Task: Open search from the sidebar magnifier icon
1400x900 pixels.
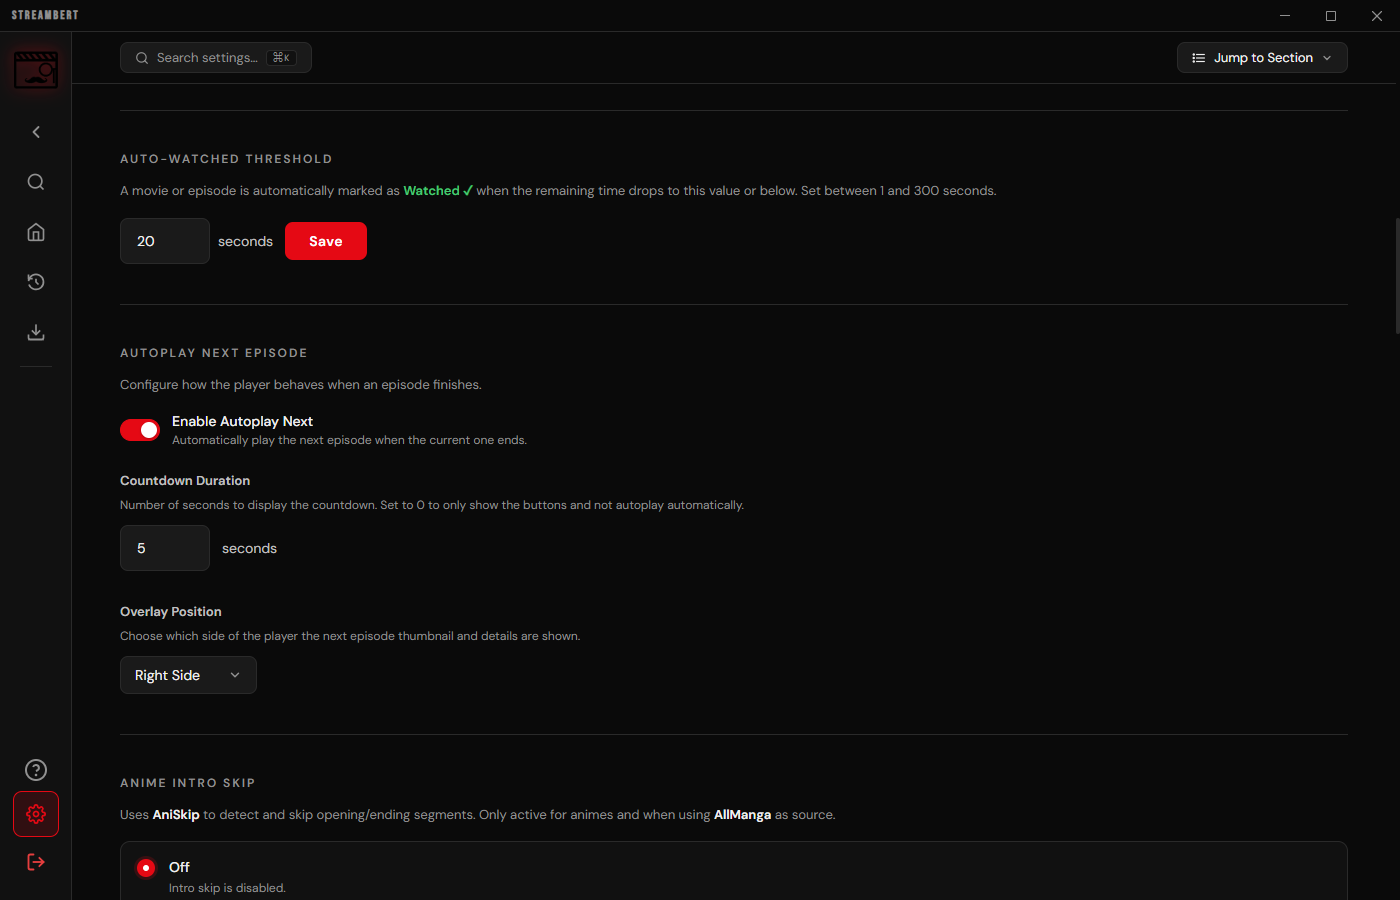Action: 36,182
